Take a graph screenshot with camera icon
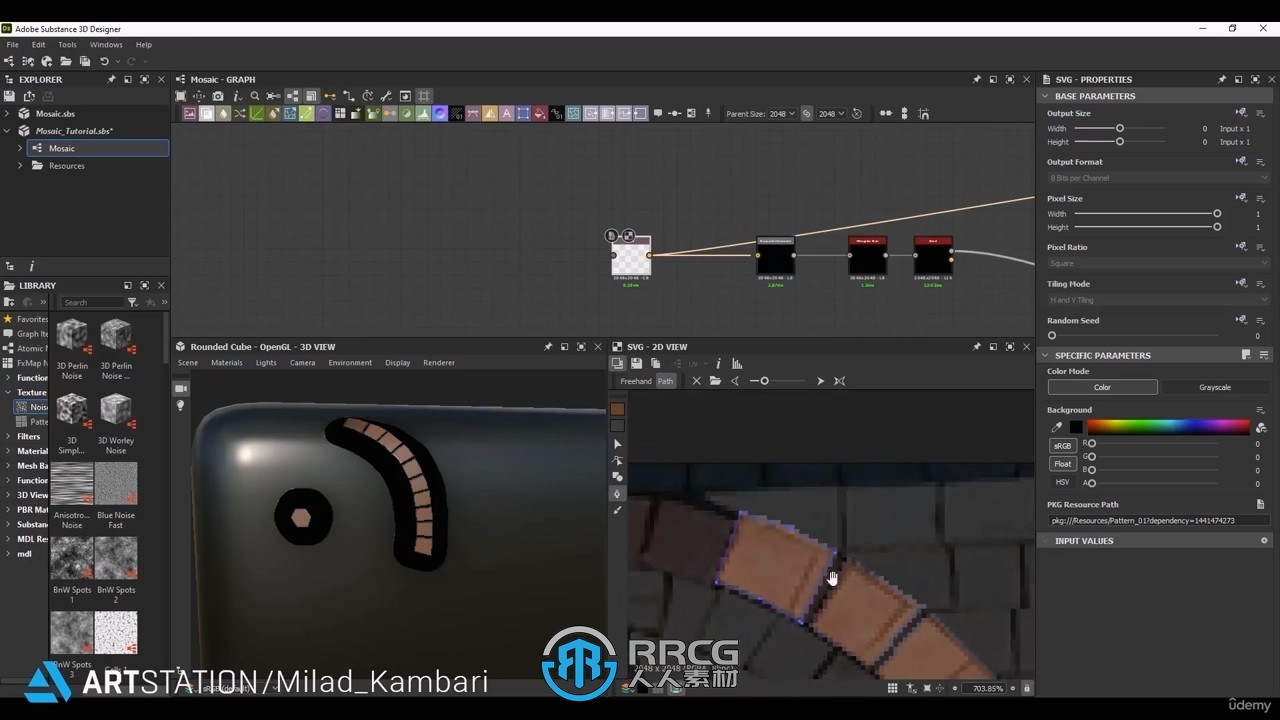The width and height of the screenshot is (1280, 720). [218, 96]
